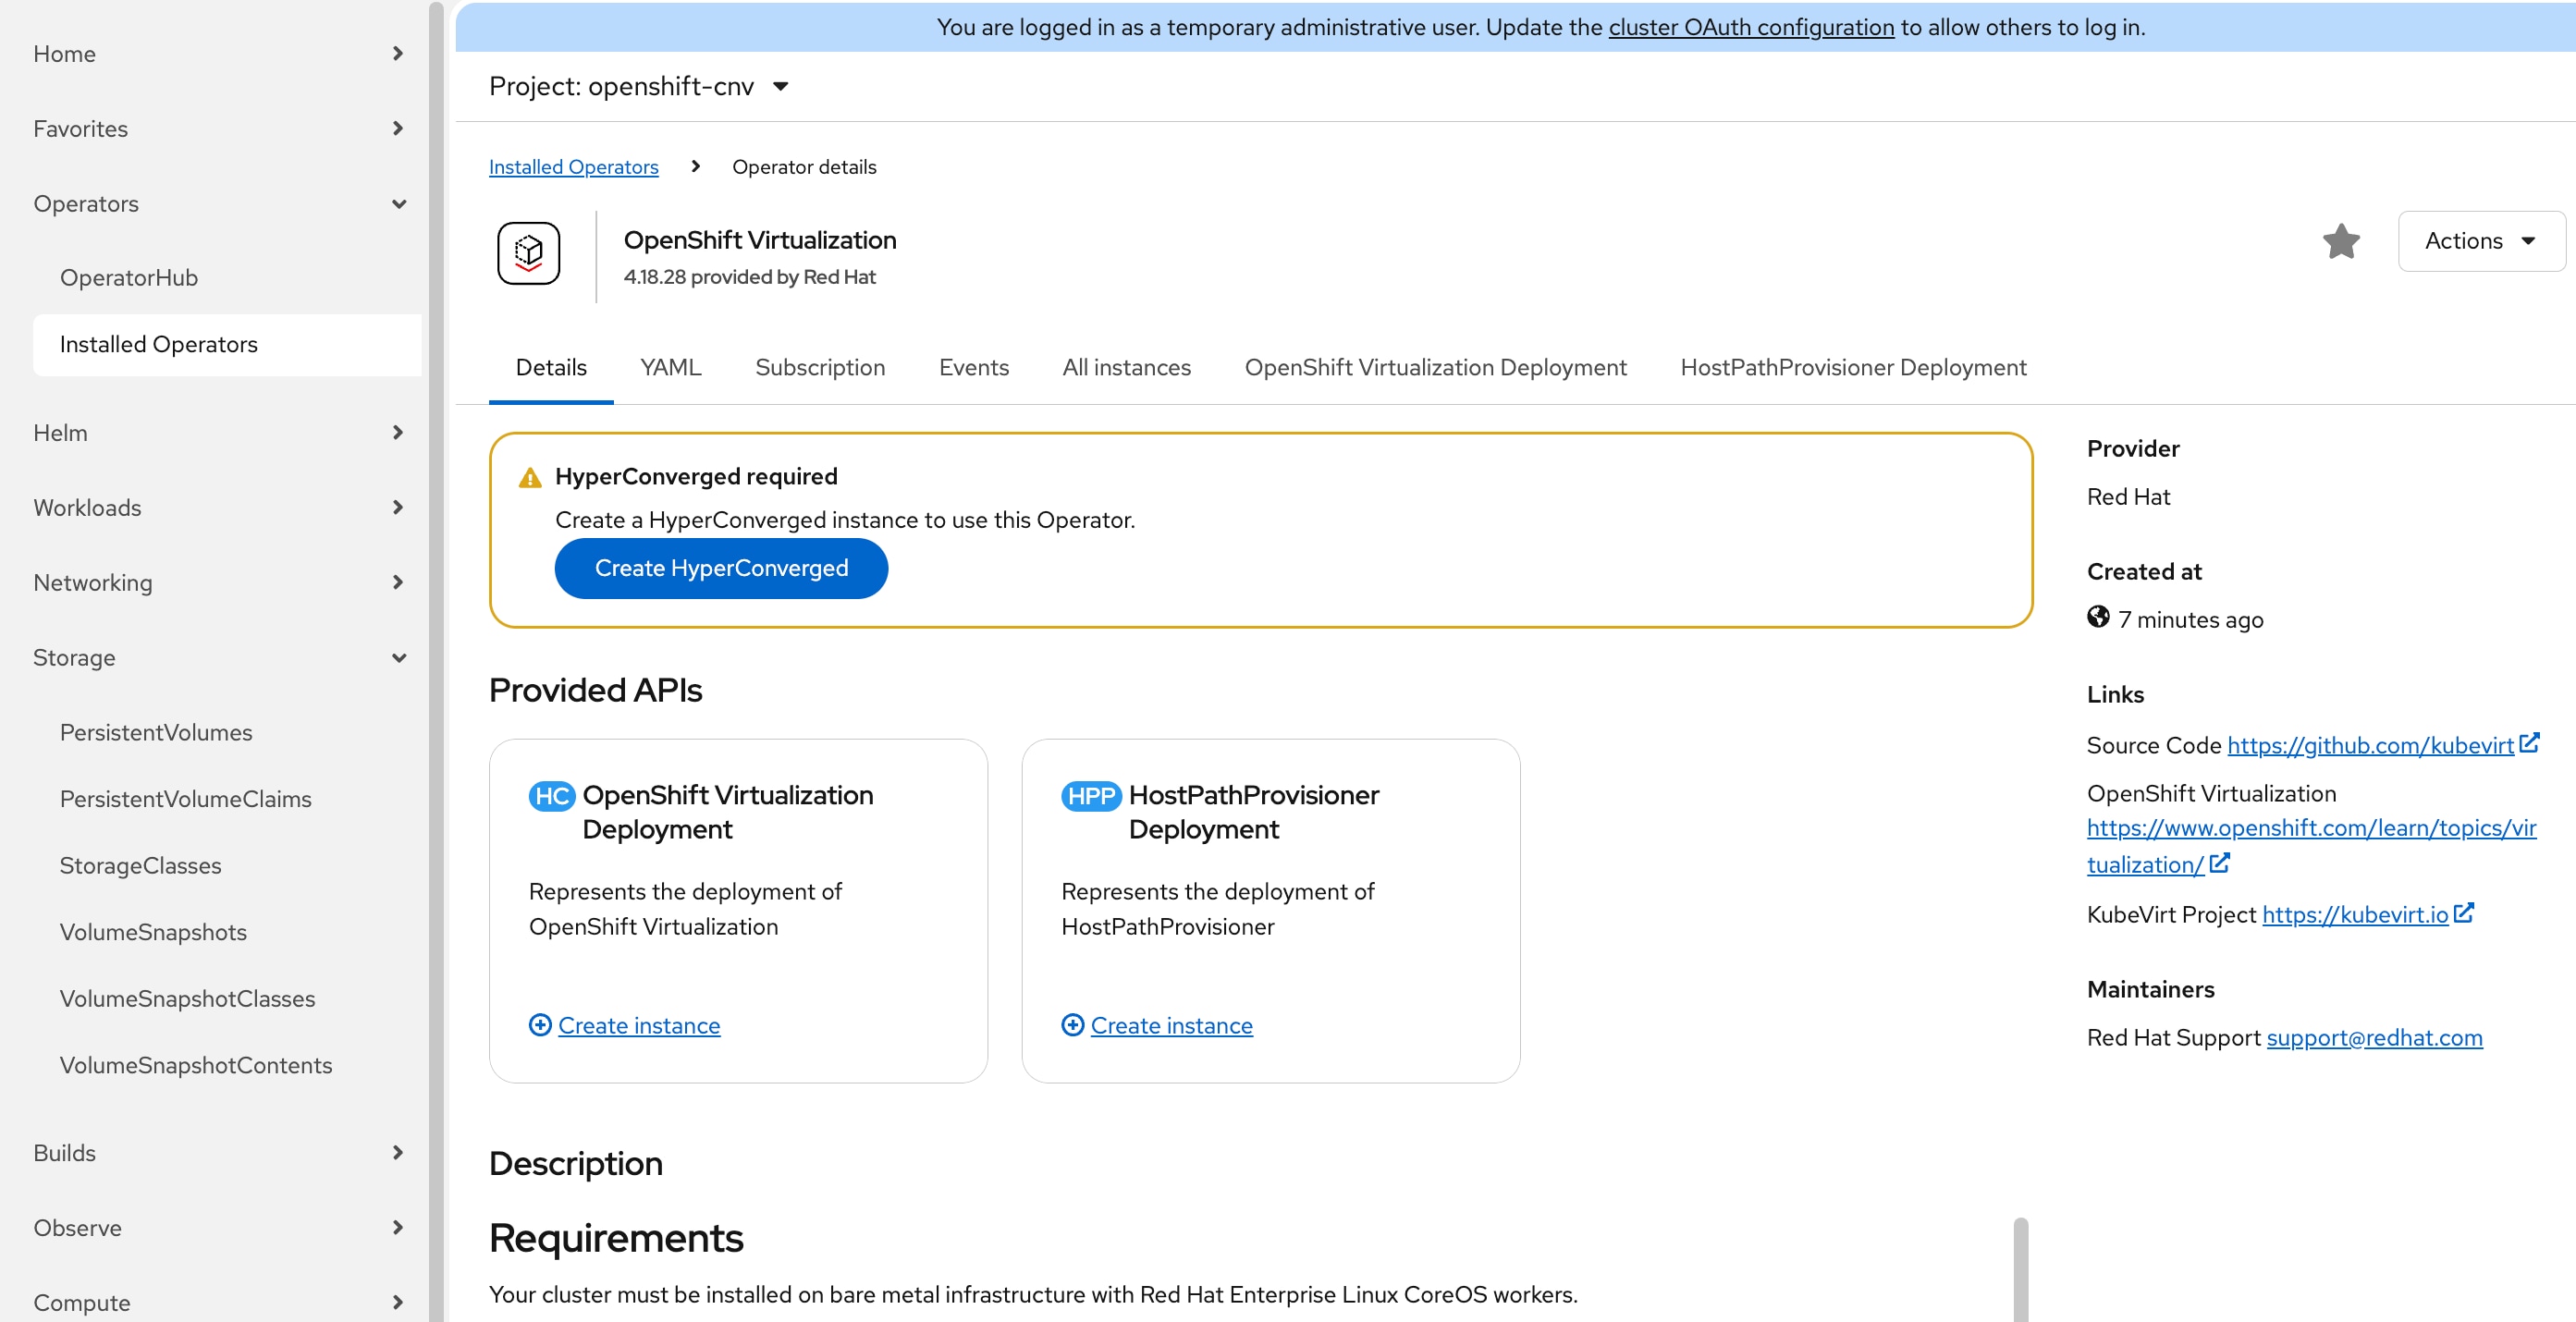Click the HyperConverged warning triangle icon
This screenshot has width=2576, height=1322.
(x=530, y=478)
